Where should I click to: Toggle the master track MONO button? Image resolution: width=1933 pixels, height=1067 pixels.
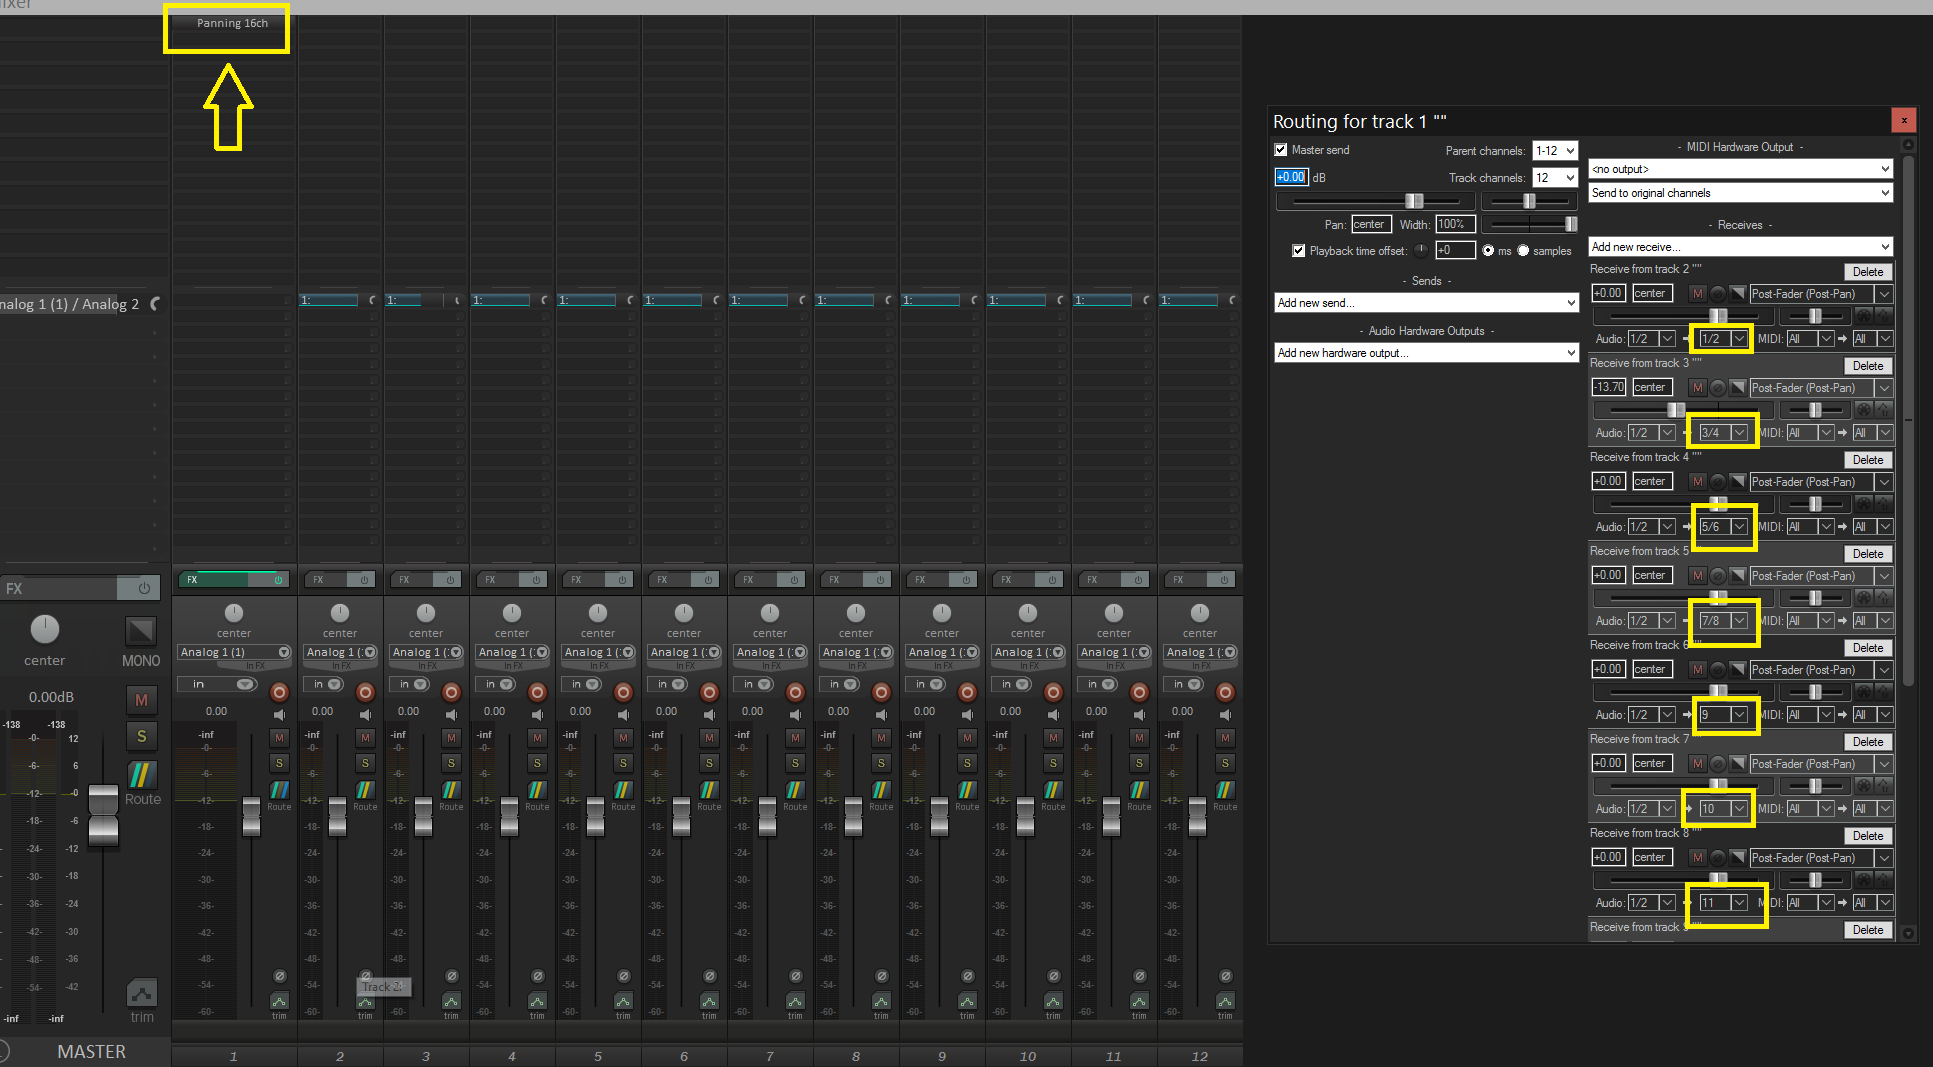tap(141, 631)
